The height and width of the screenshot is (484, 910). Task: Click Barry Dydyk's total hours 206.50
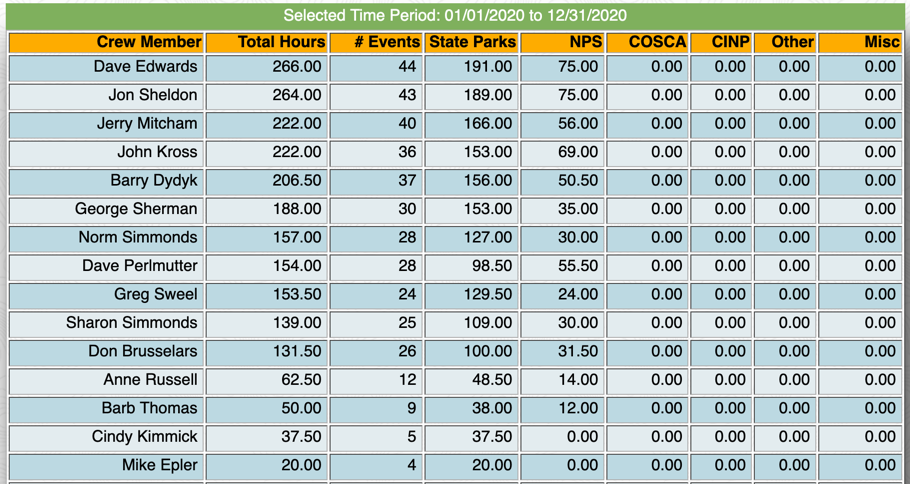(x=297, y=181)
